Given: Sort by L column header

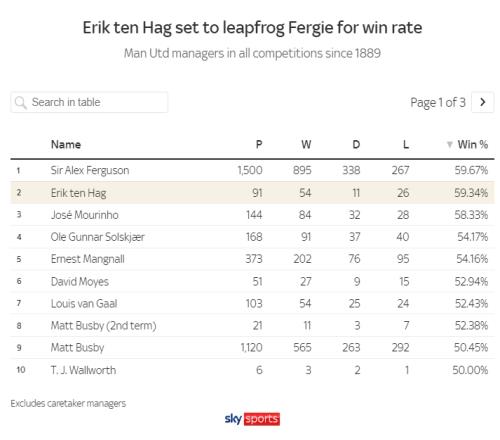Looking at the screenshot, I should point(406,145).
